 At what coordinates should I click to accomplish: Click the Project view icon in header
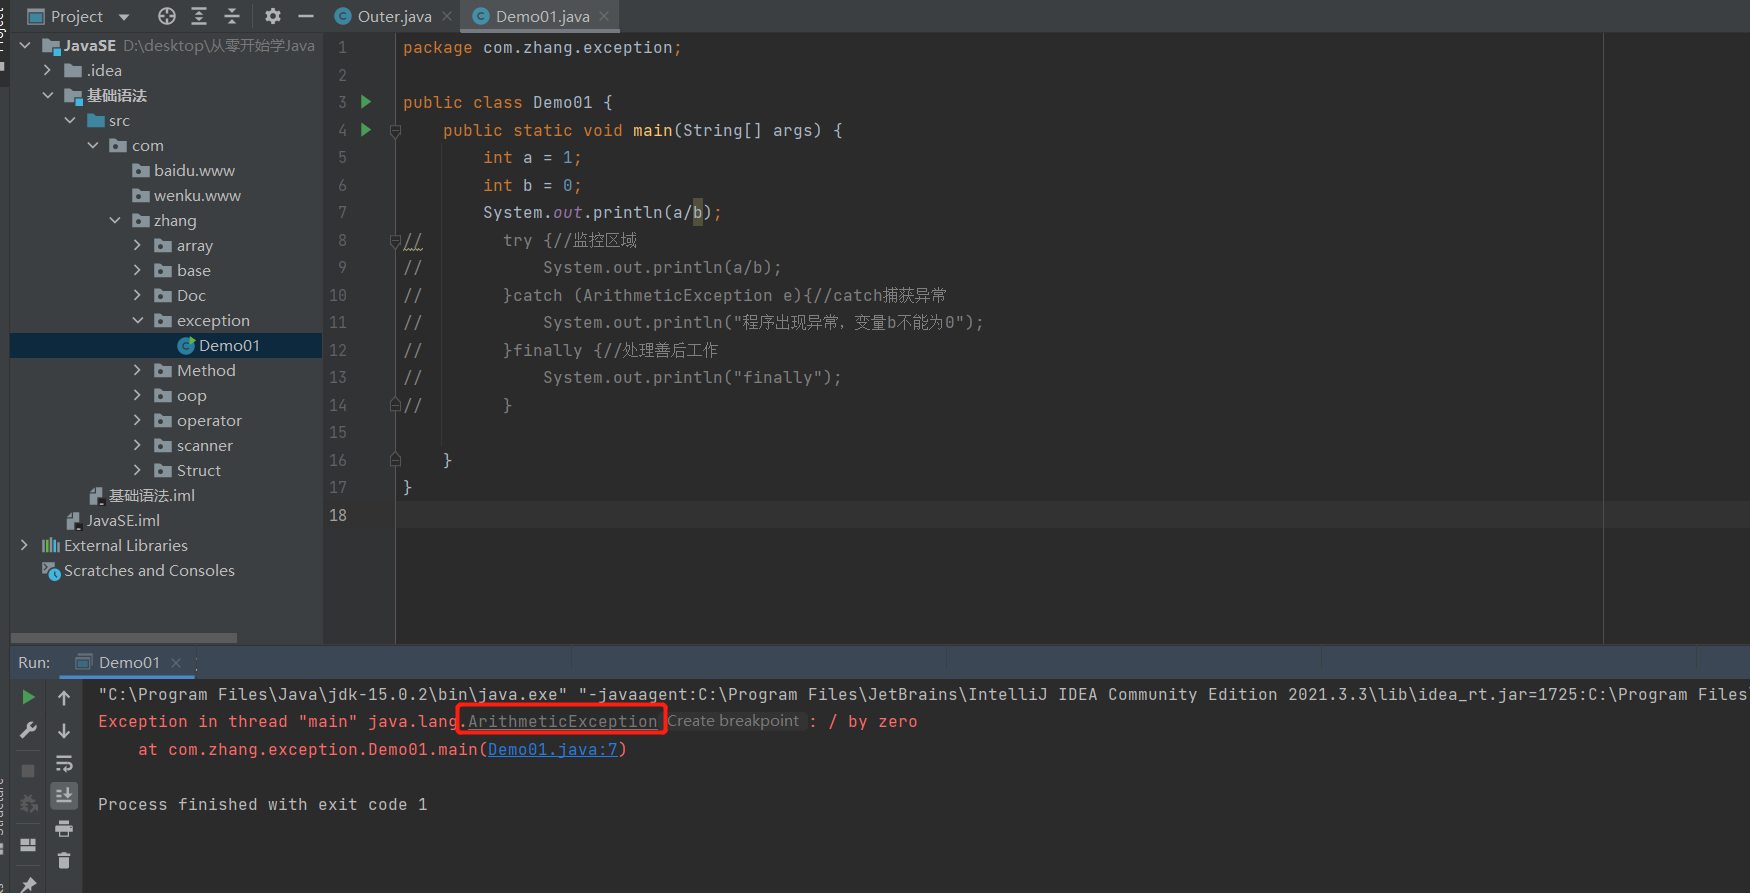pos(36,16)
